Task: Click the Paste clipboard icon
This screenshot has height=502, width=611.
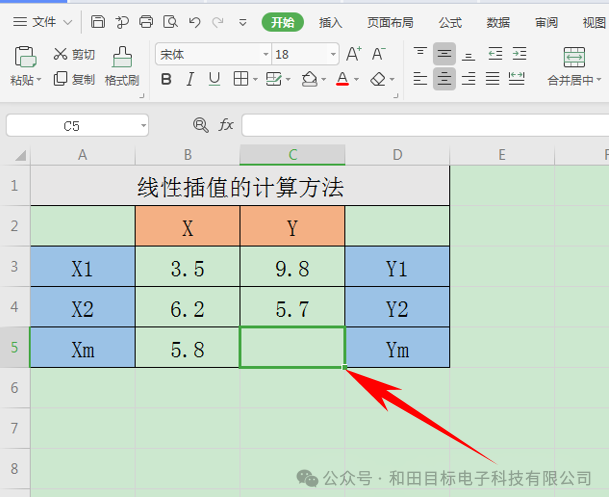Action: coord(25,57)
